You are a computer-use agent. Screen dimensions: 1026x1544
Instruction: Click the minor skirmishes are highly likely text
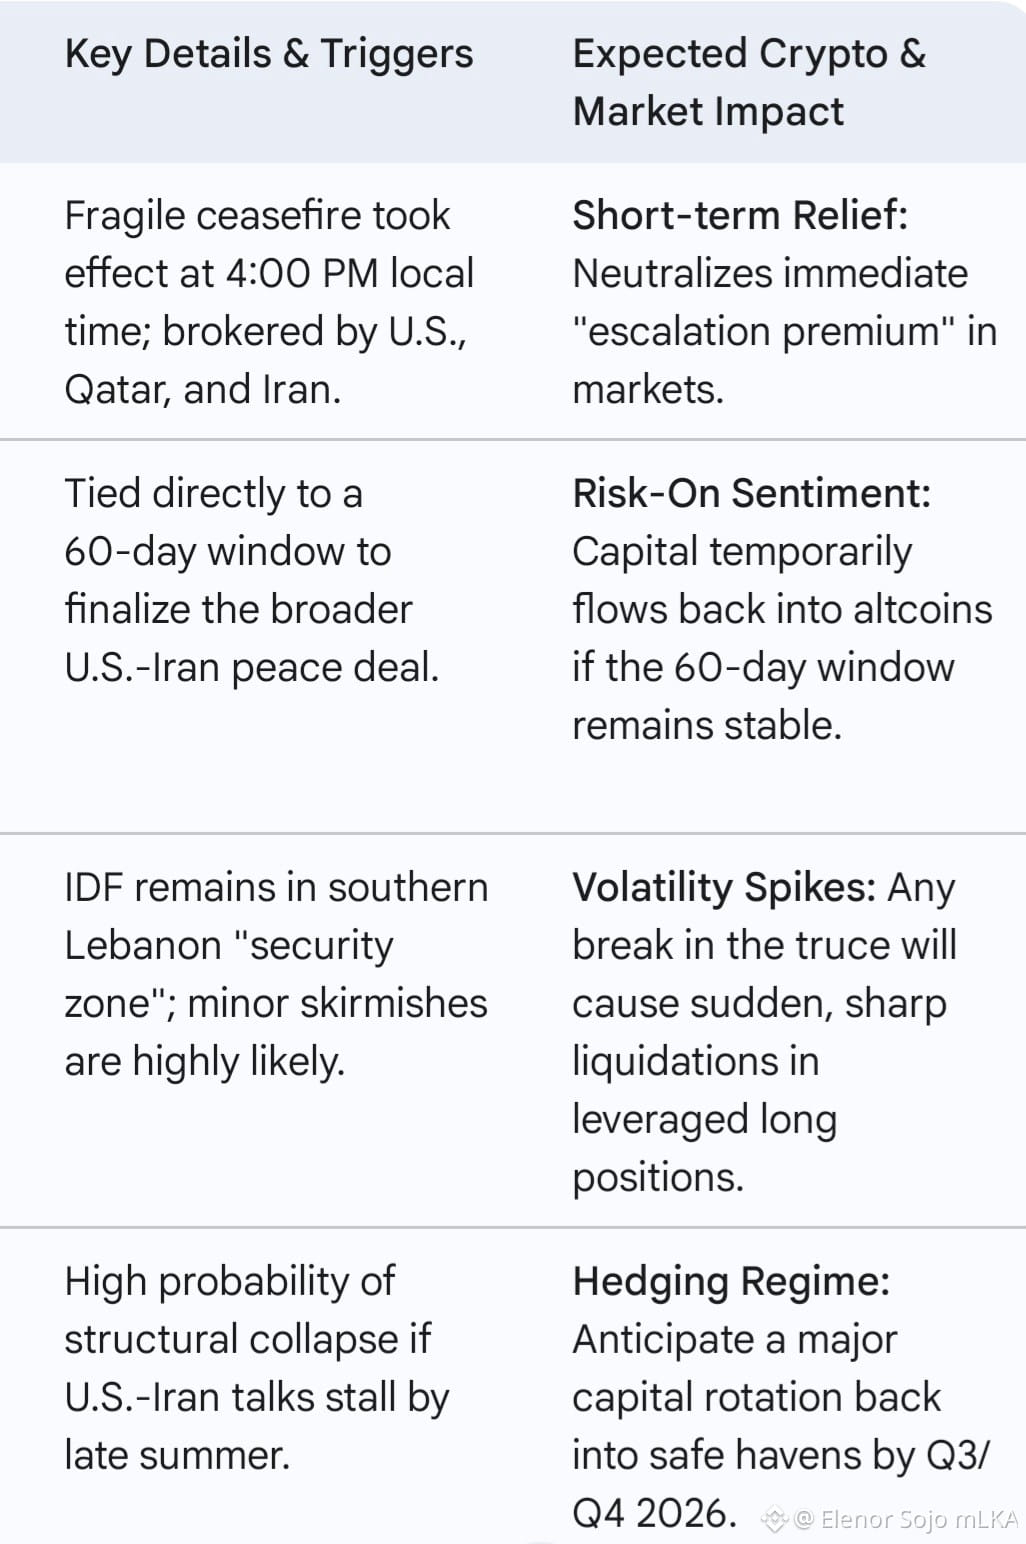276,1032
